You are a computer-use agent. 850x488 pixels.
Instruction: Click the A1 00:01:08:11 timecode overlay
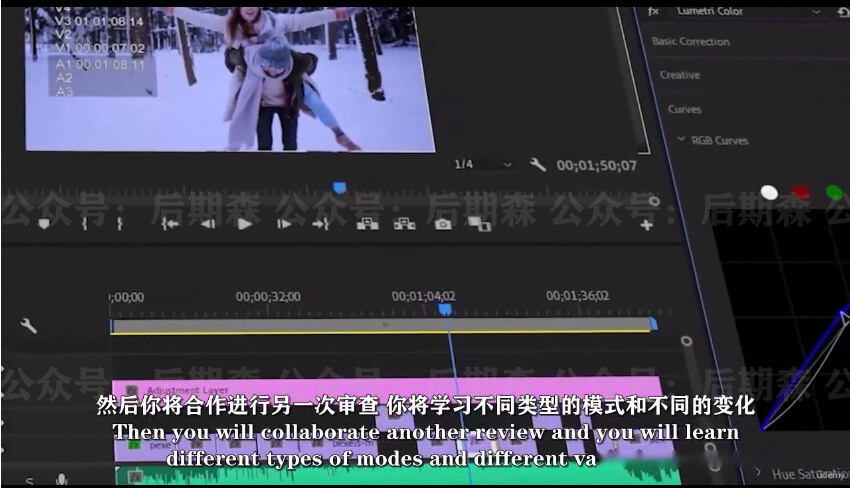101,65
